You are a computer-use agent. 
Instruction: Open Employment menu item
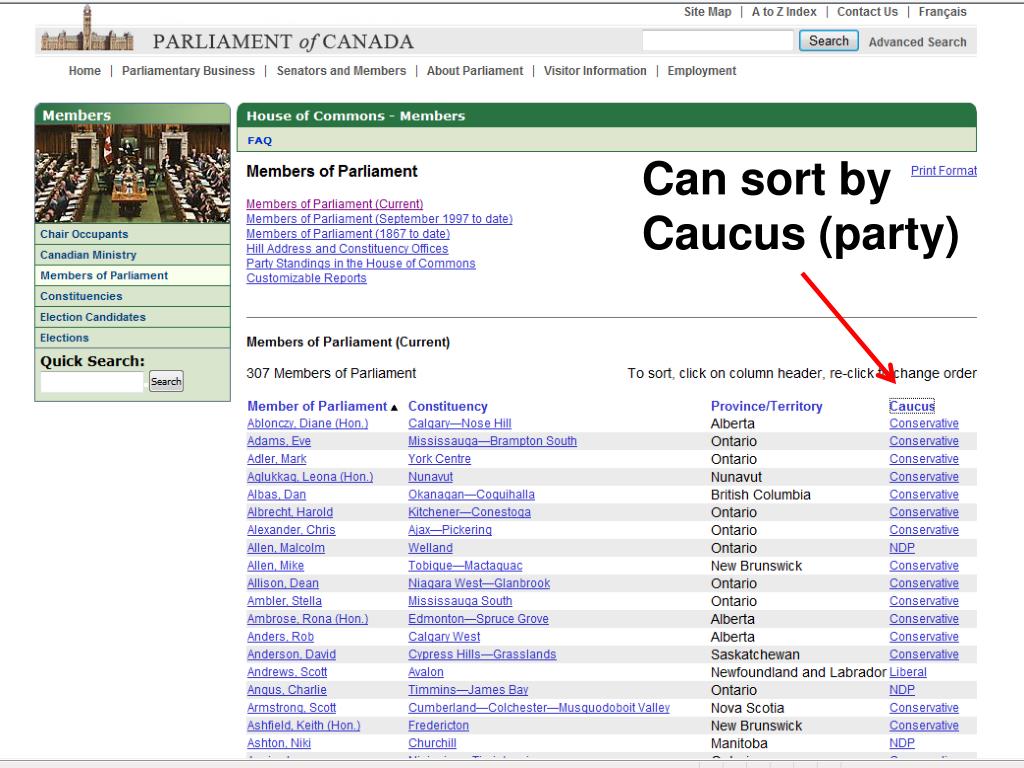coord(701,71)
